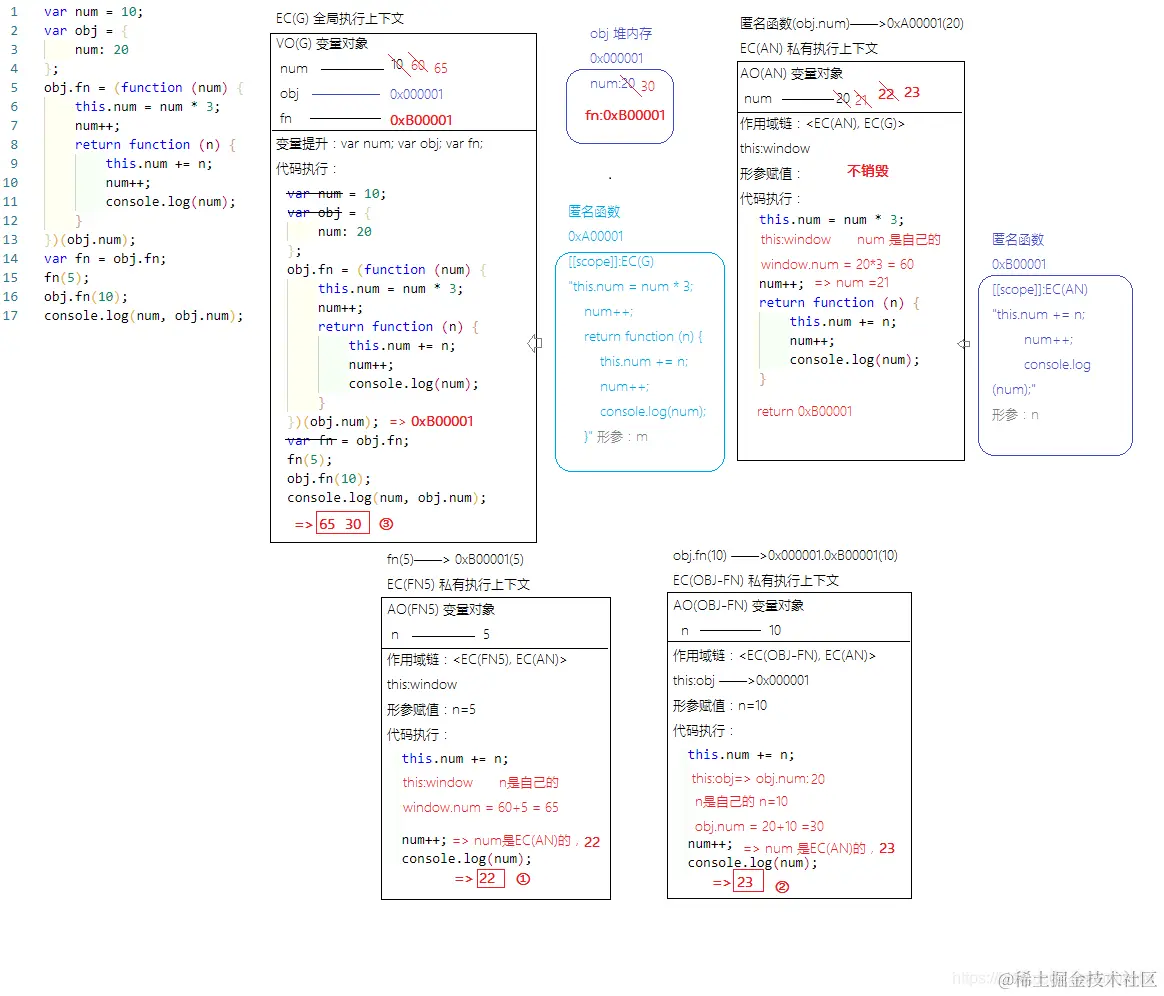The height and width of the screenshot is (996, 1164).
Task: Click the circled ① marker under fn(5) result
Action: (522, 879)
